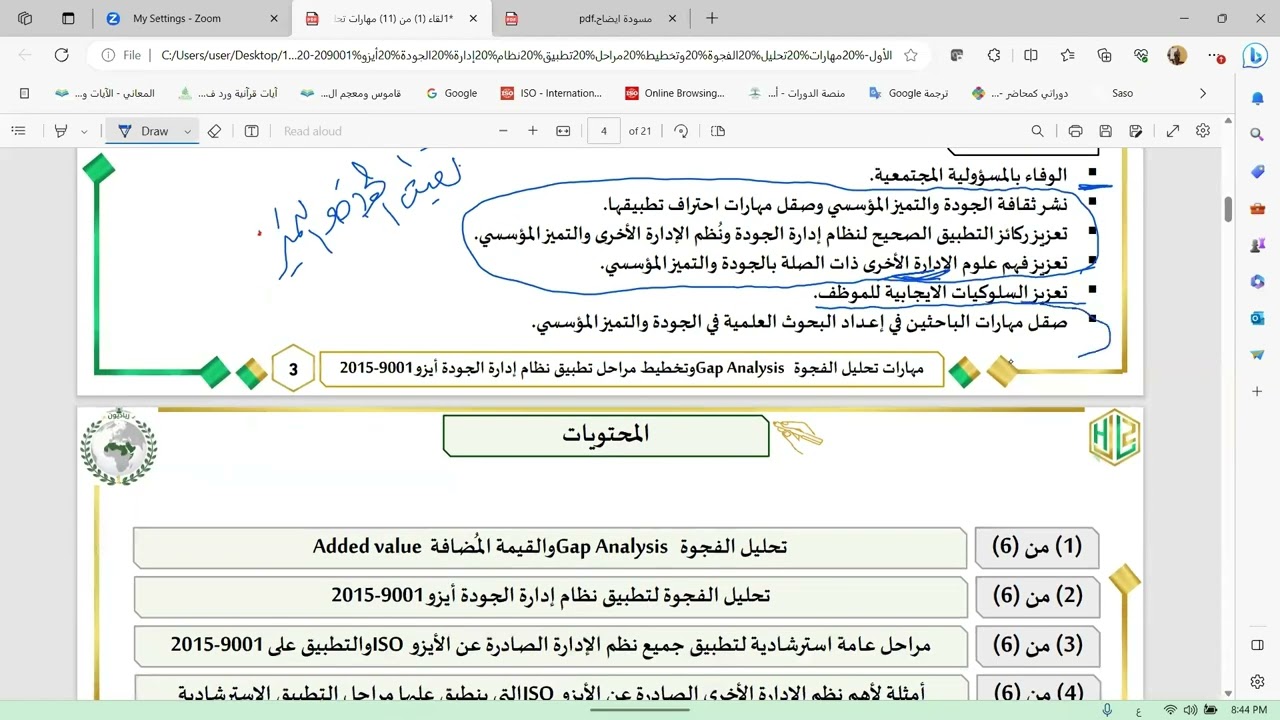1280x720 pixels.
Task: Click the address bar file path
Action: pos(527,56)
